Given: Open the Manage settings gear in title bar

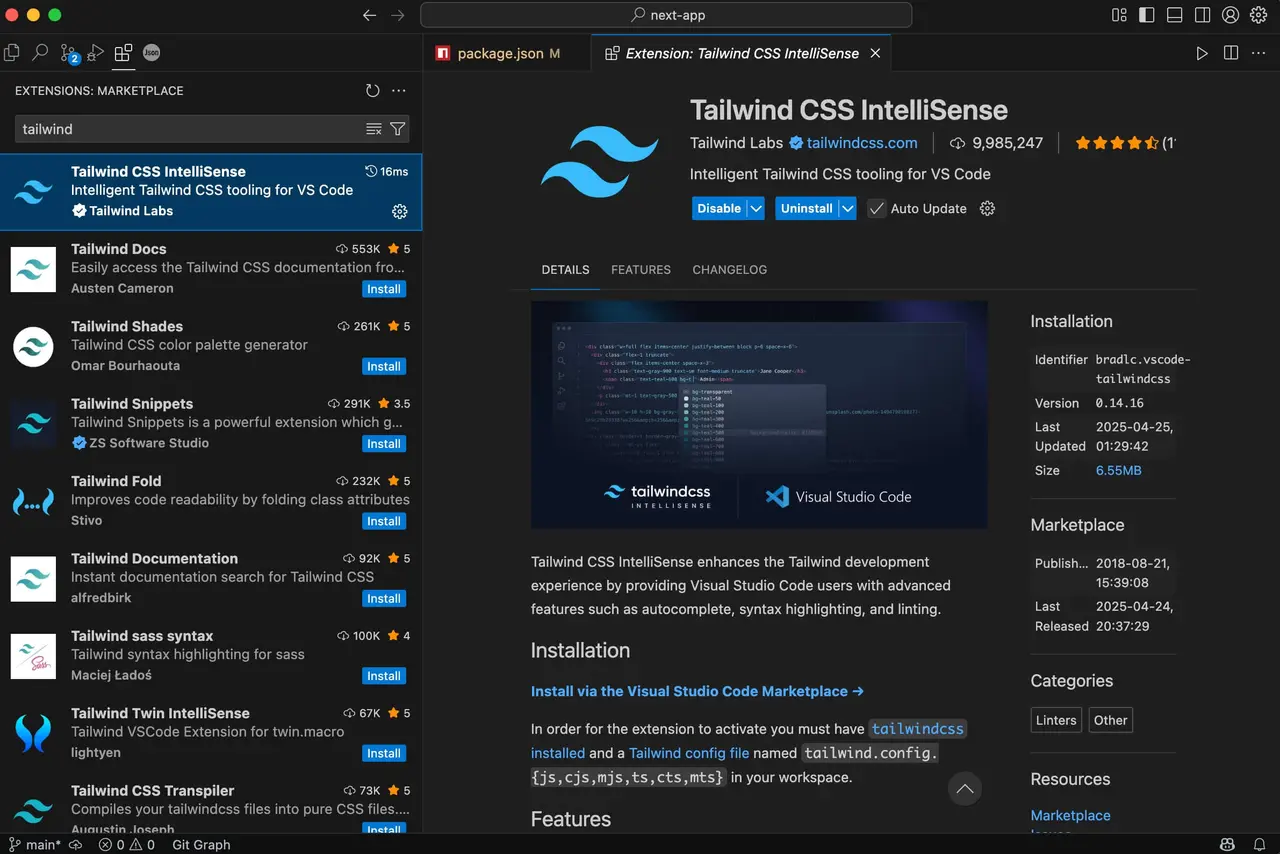Looking at the screenshot, I should 1259,15.
